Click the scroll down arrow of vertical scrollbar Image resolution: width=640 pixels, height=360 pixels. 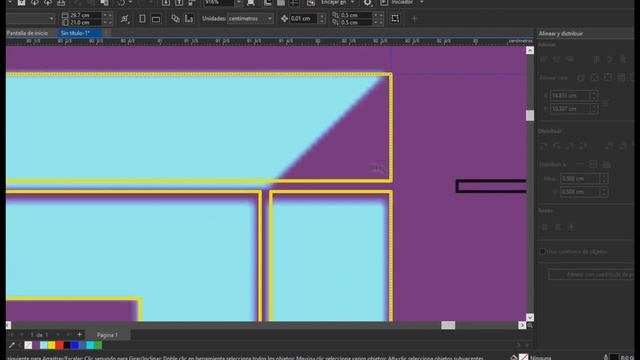coord(530,317)
